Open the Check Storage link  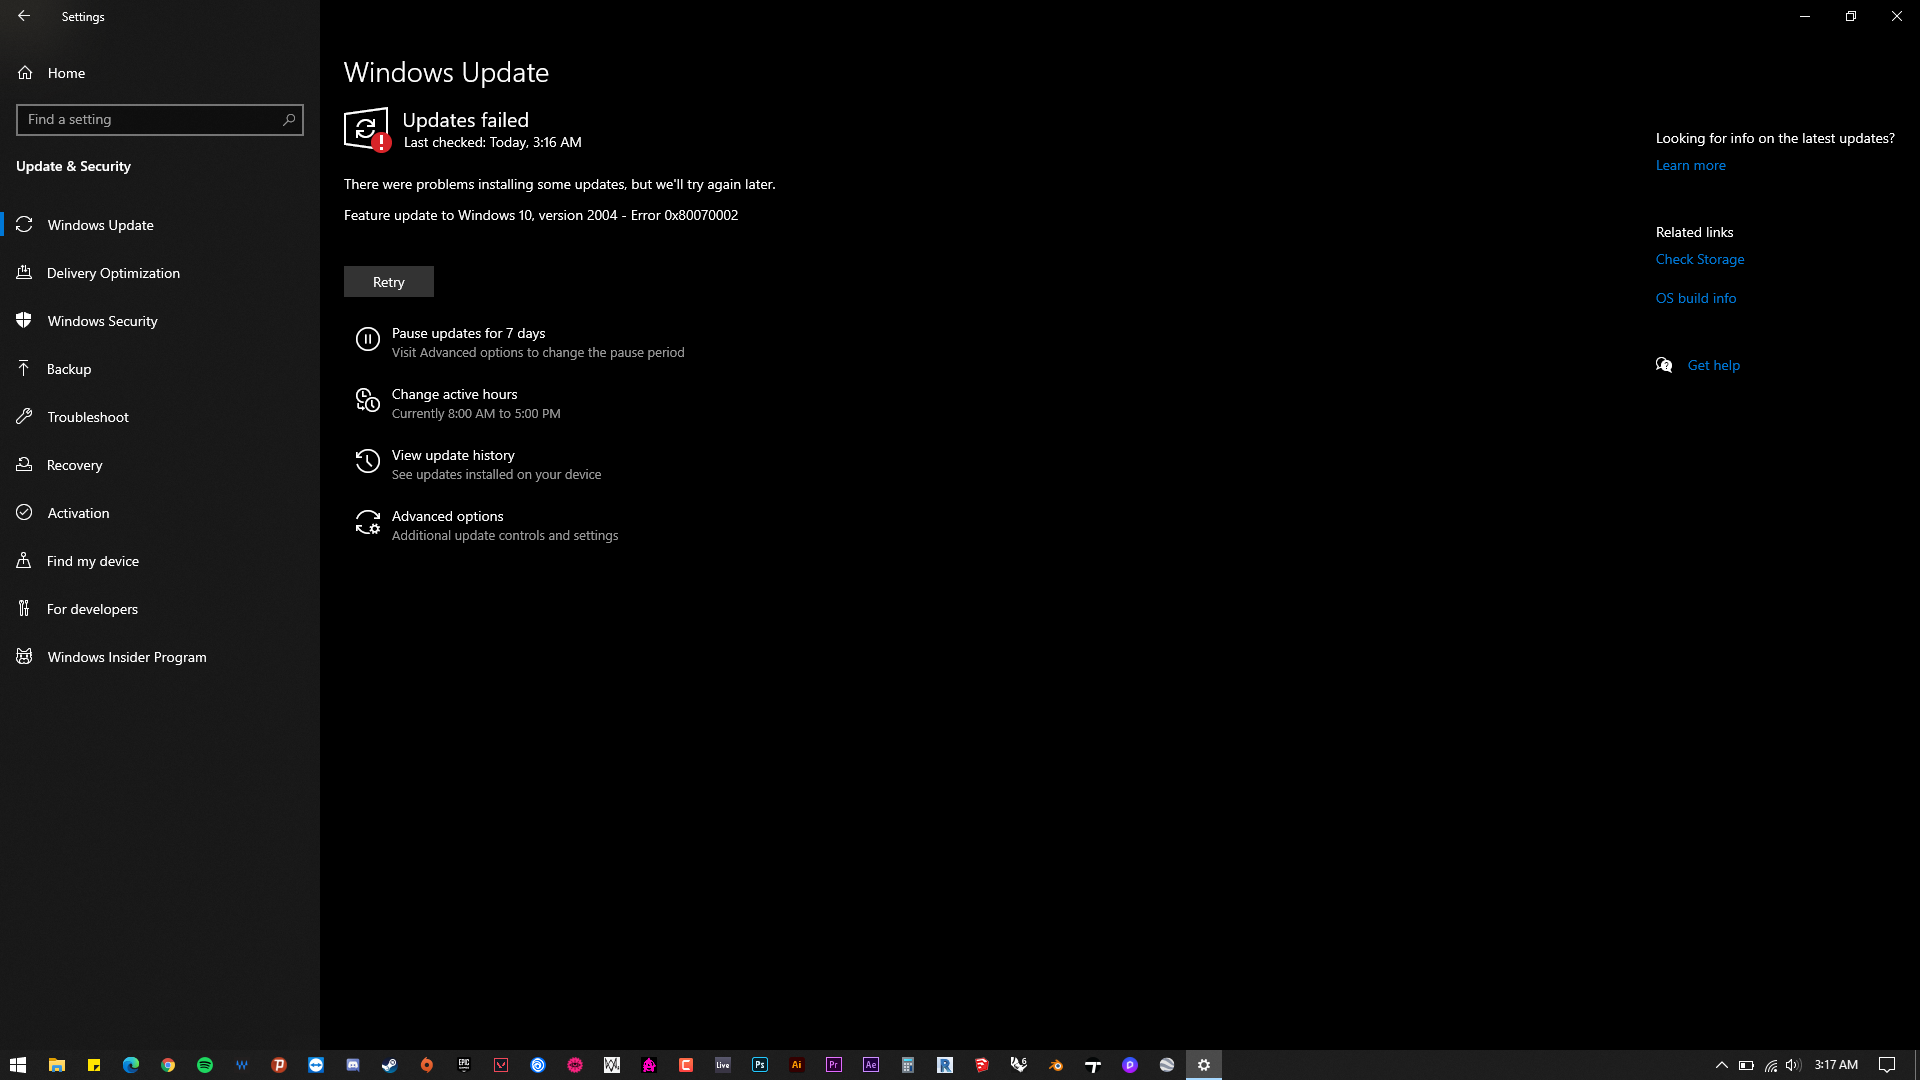tap(1699, 259)
